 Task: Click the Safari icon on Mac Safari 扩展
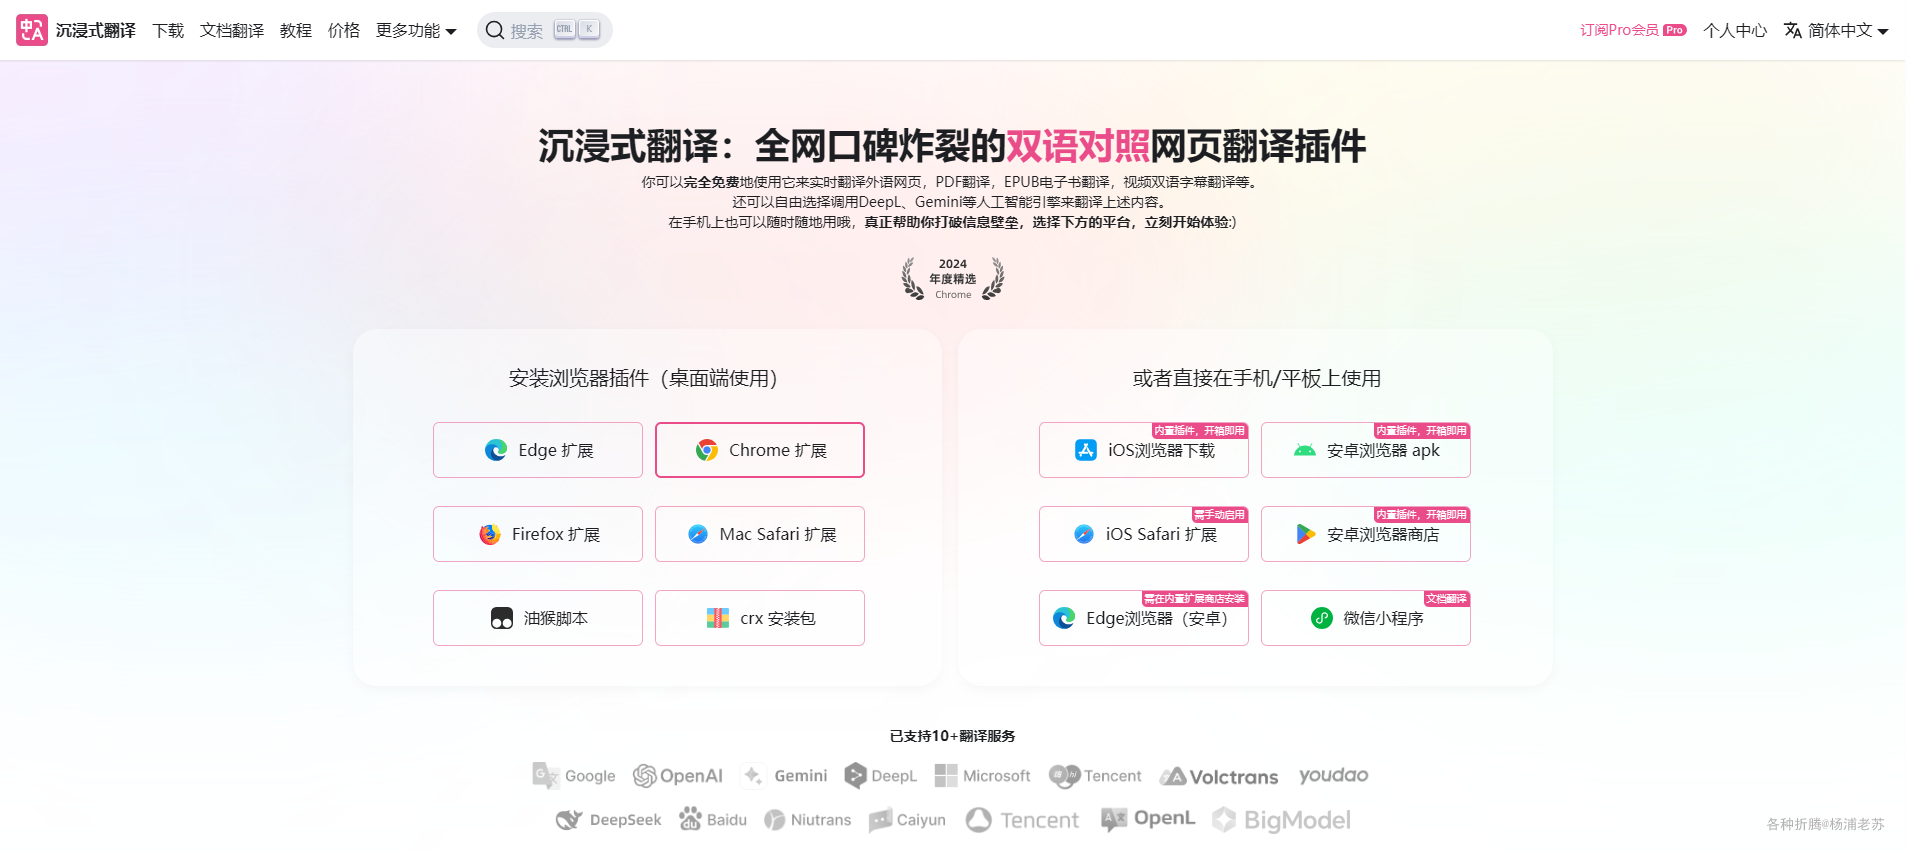click(x=696, y=534)
